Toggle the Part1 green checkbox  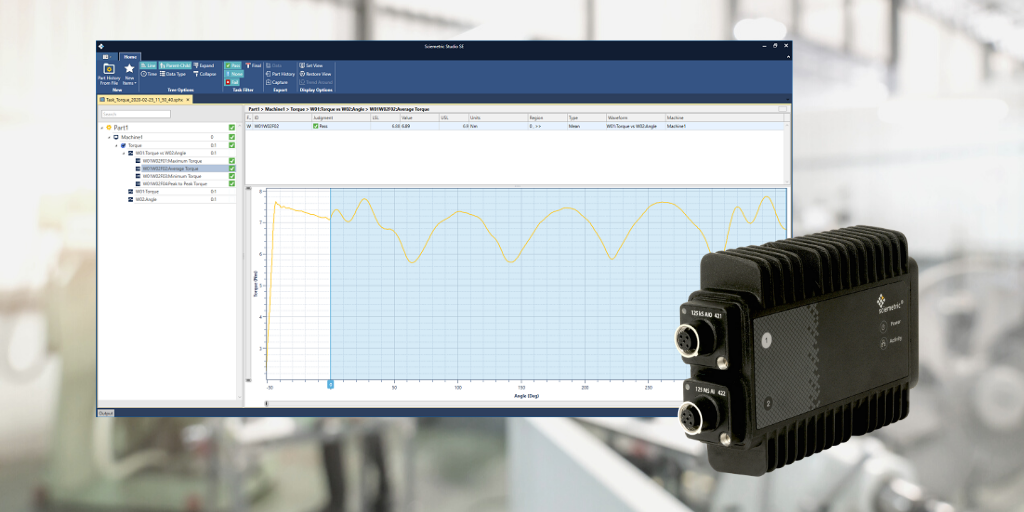tap(232, 128)
